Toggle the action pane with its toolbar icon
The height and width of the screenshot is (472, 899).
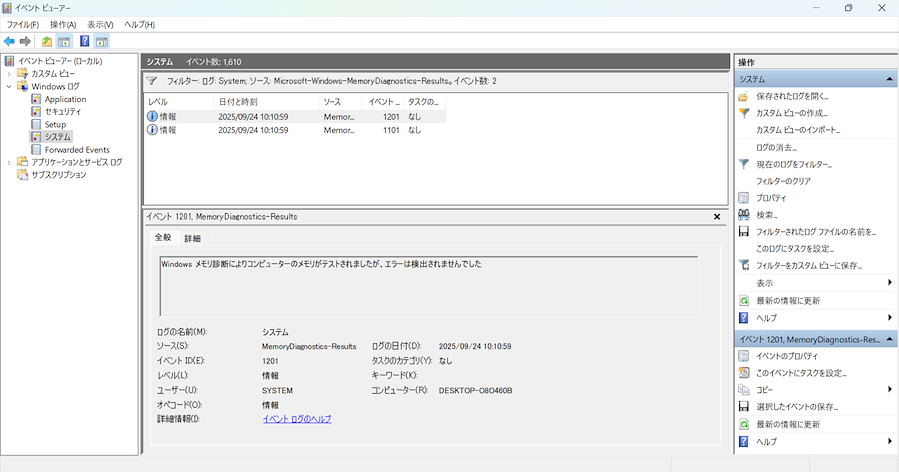point(102,41)
